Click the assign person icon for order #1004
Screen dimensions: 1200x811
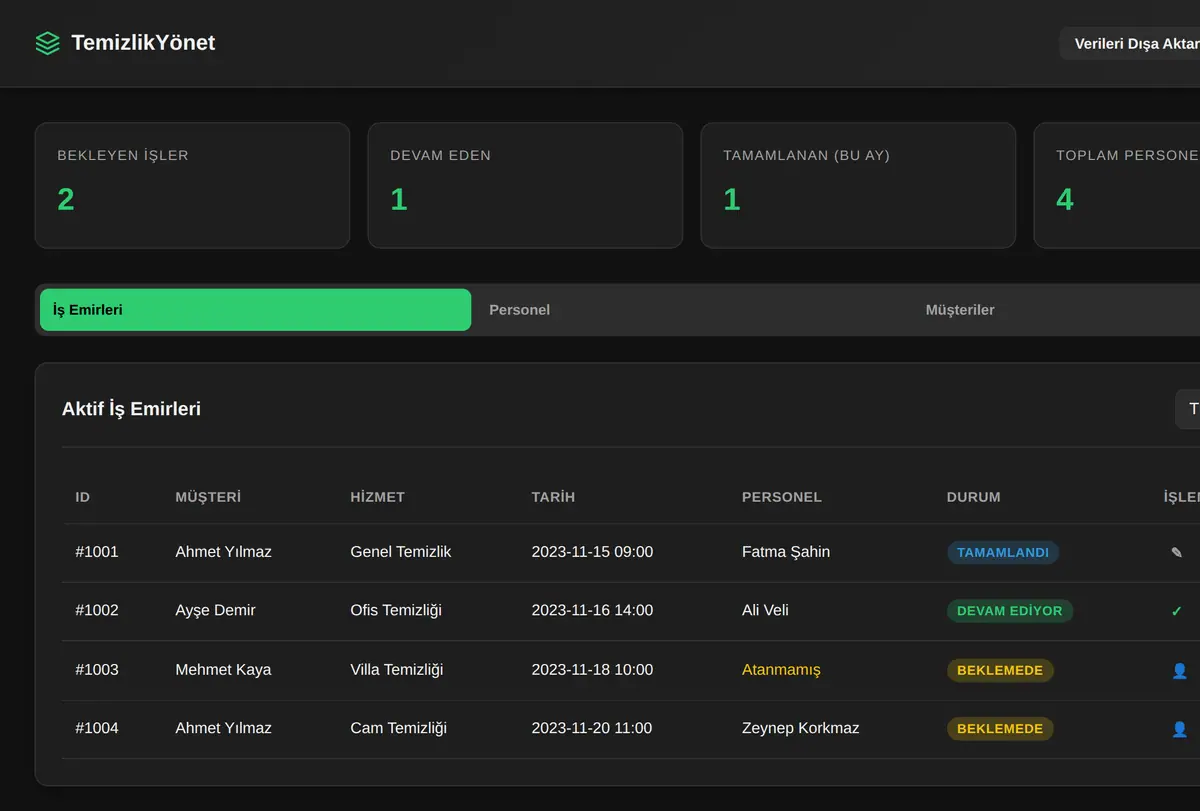[x=1179, y=729]
